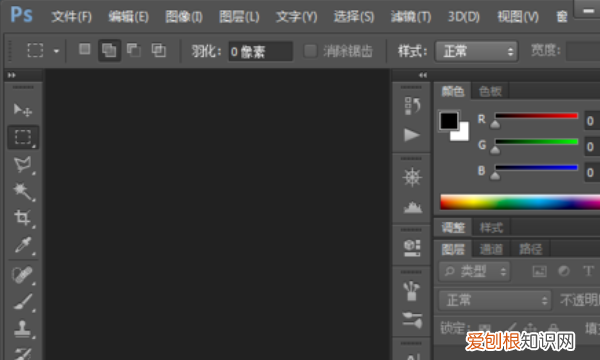The width and height of the screenshot is (600, 360).
Task: Switch to the 颜色 tab
Action: (453, 91)
